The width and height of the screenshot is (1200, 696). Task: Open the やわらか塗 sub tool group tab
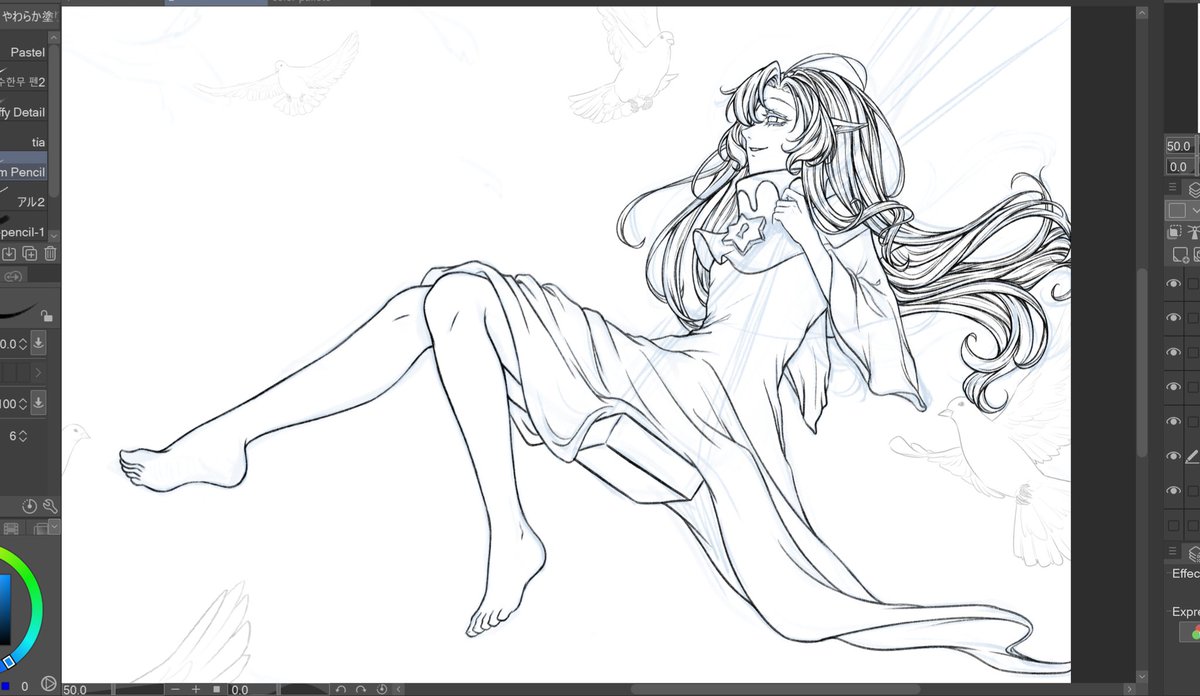pyautogui.click(x=29, y=16)
